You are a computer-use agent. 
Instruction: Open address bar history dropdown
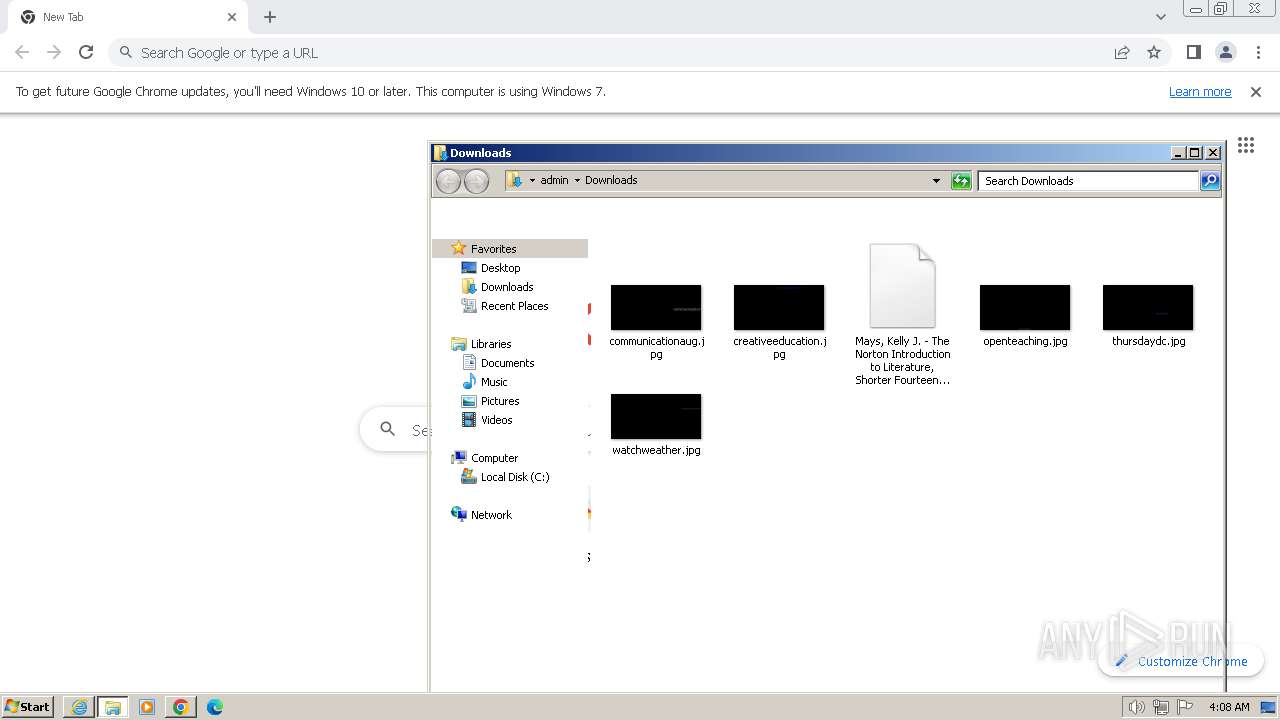click(x=936, y=181)
